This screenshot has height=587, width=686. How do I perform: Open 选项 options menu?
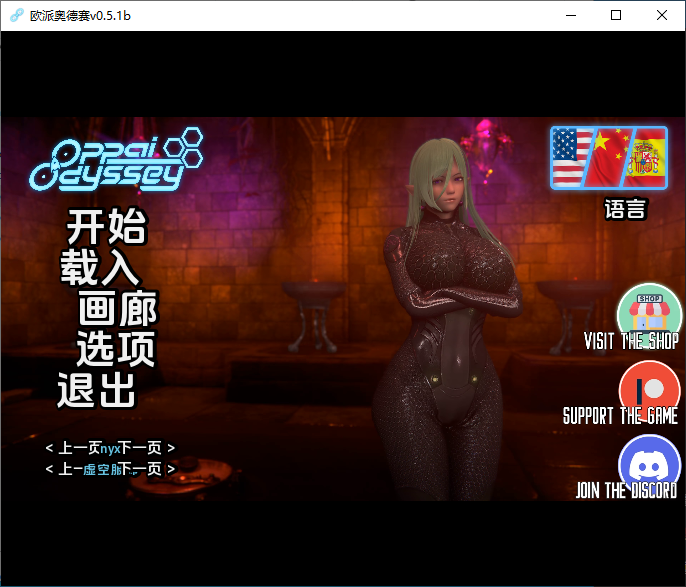click(x=116, y=349)
